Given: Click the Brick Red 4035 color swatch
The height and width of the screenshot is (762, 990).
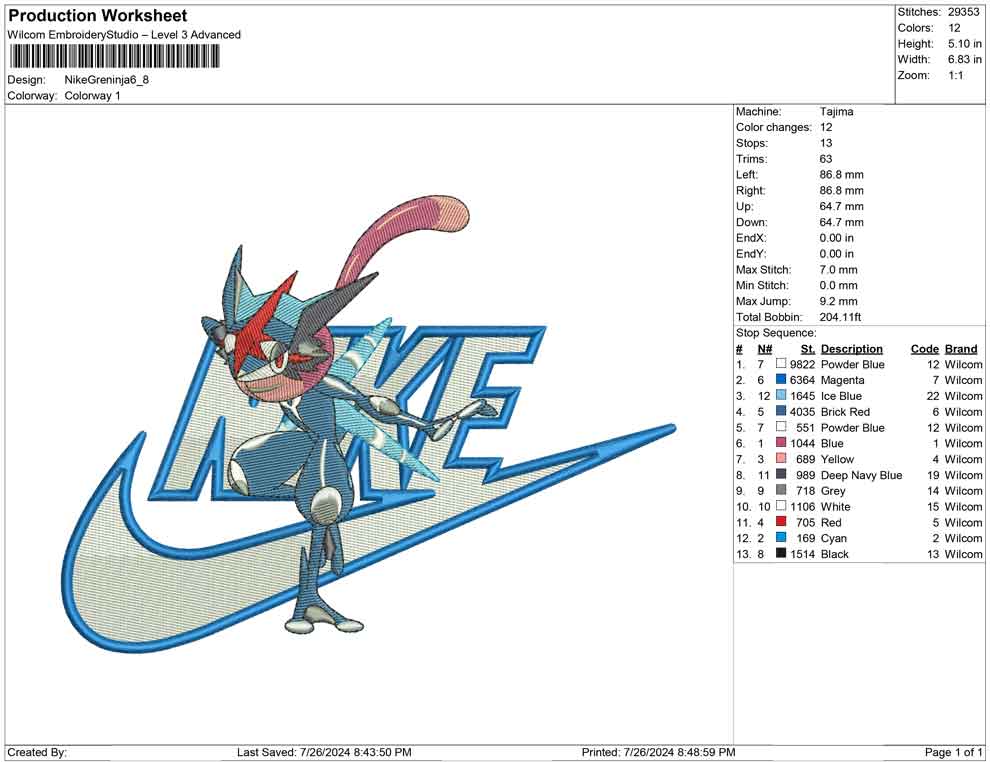Looking at the screenshot, I should coord(781,411).
